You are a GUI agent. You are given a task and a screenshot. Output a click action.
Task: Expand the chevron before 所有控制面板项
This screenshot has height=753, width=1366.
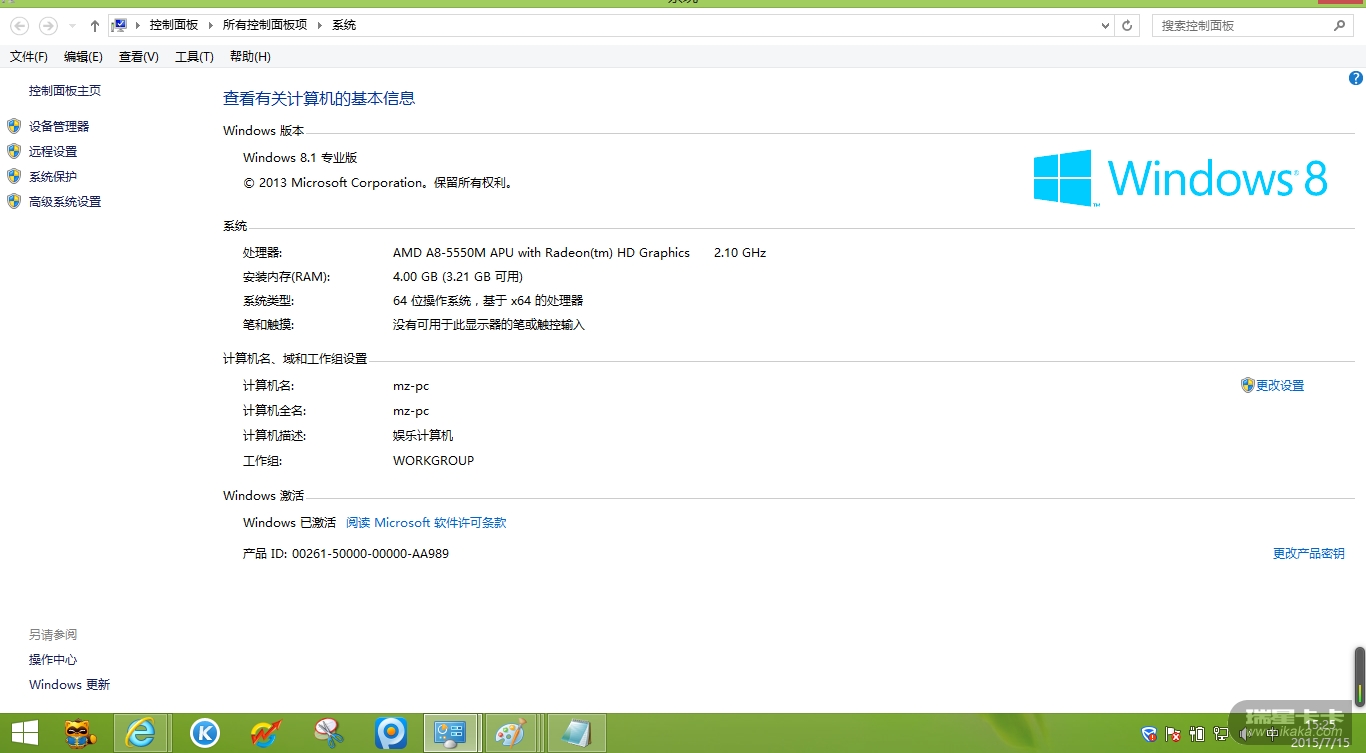pyautogui.click(x=212, y=25)
